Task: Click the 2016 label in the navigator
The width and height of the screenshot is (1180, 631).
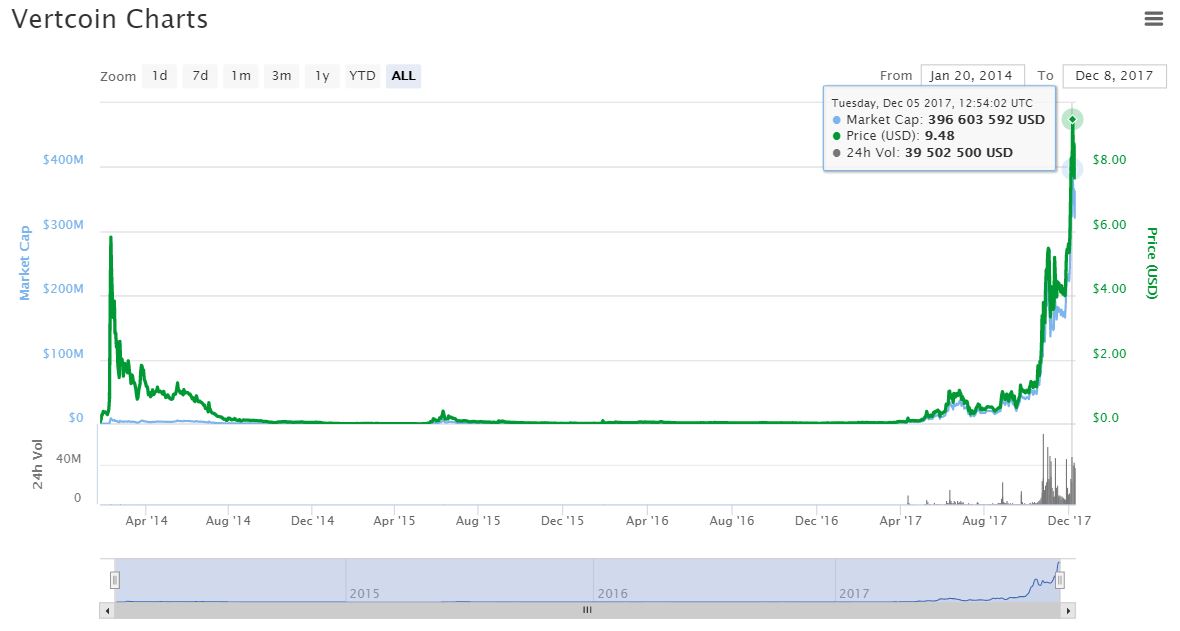Action: [613, 593]
